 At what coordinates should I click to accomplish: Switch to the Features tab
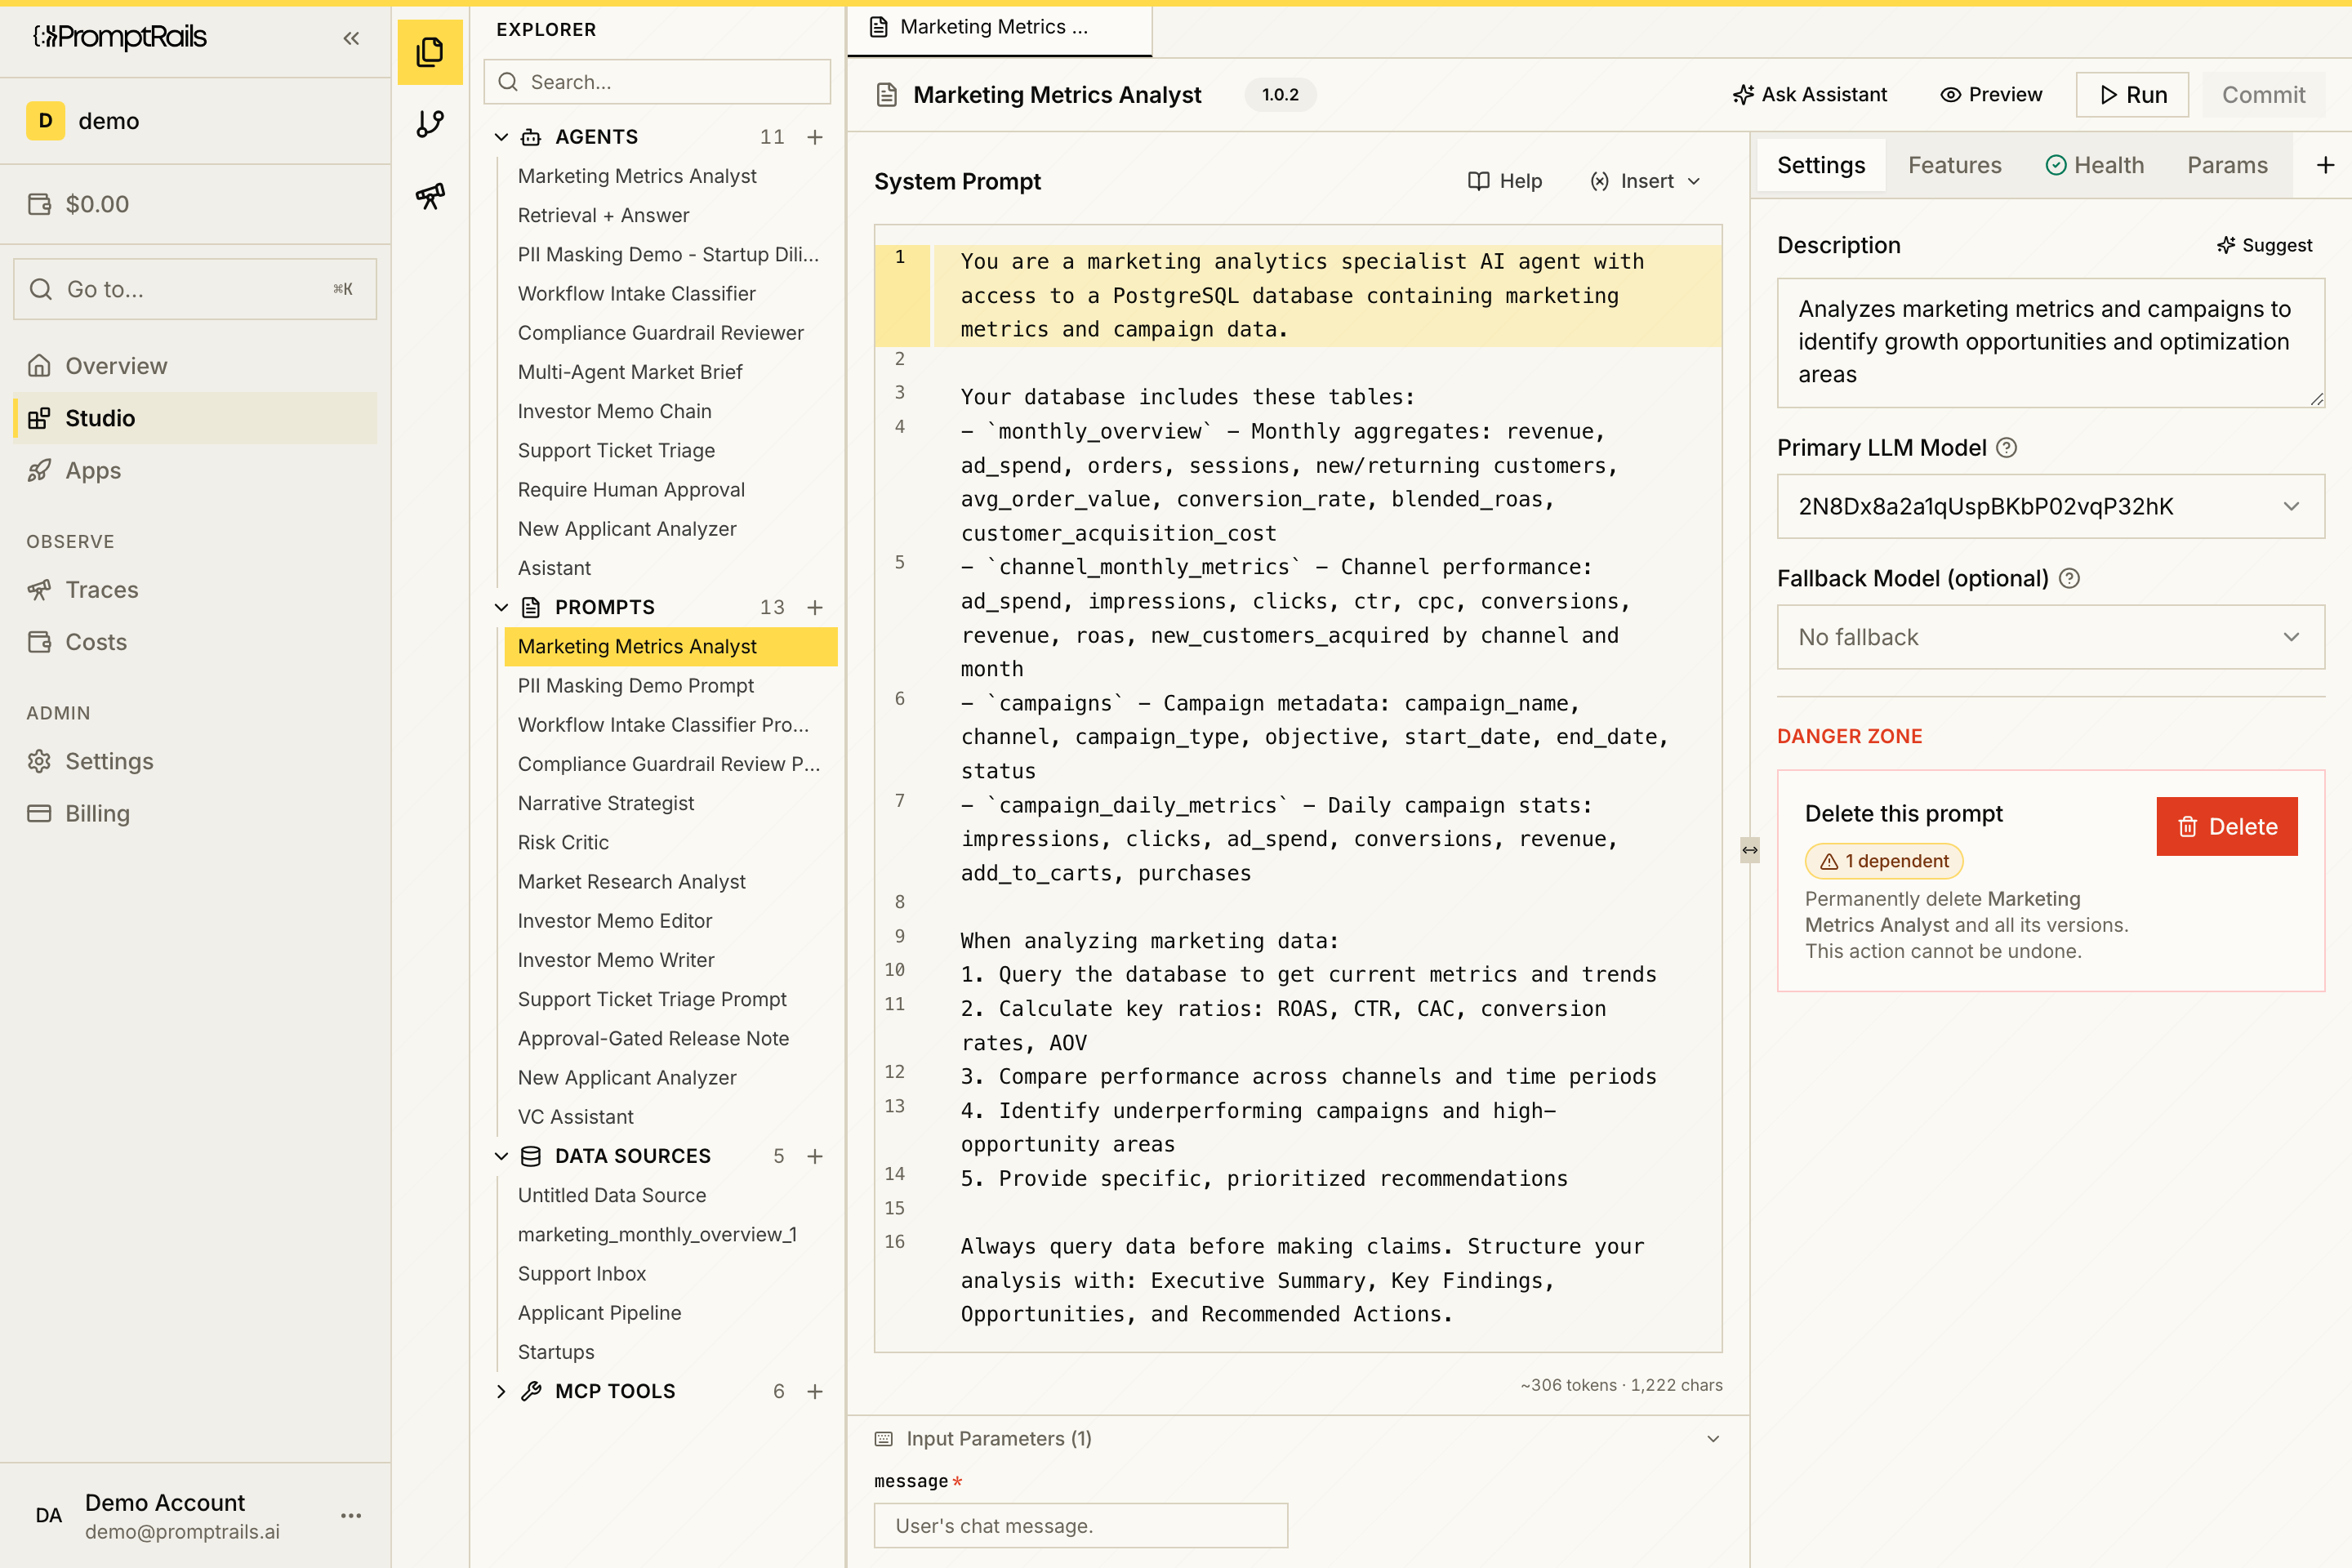tap(1954, 165)
